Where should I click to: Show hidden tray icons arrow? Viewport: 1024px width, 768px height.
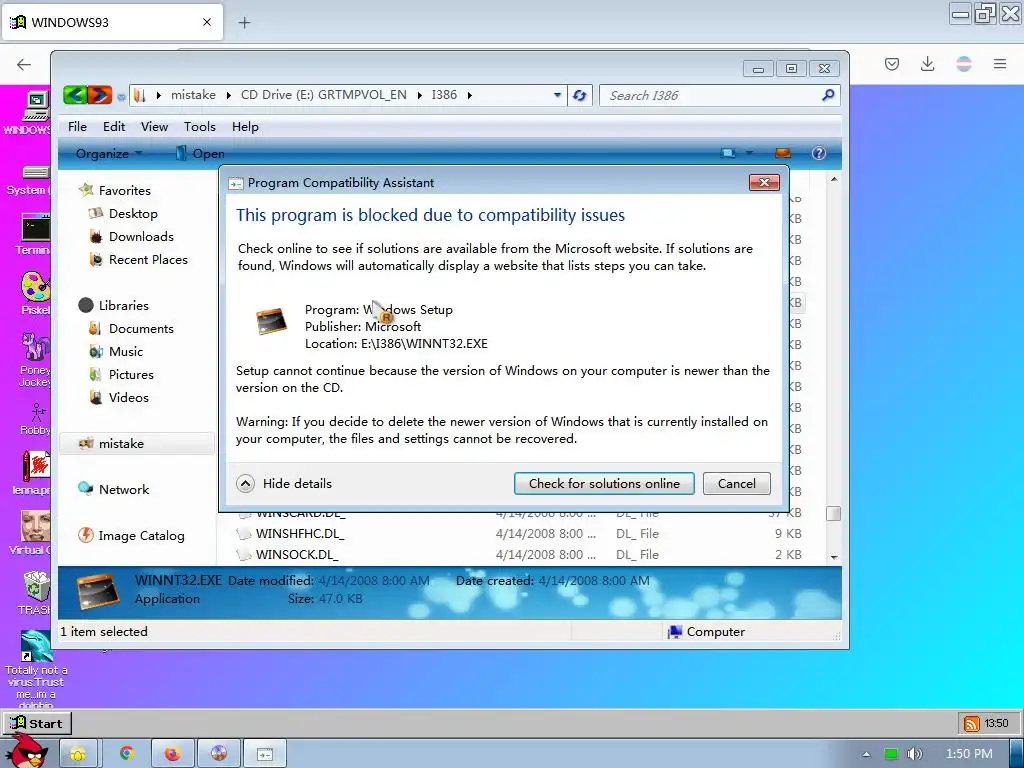point(866,754)
